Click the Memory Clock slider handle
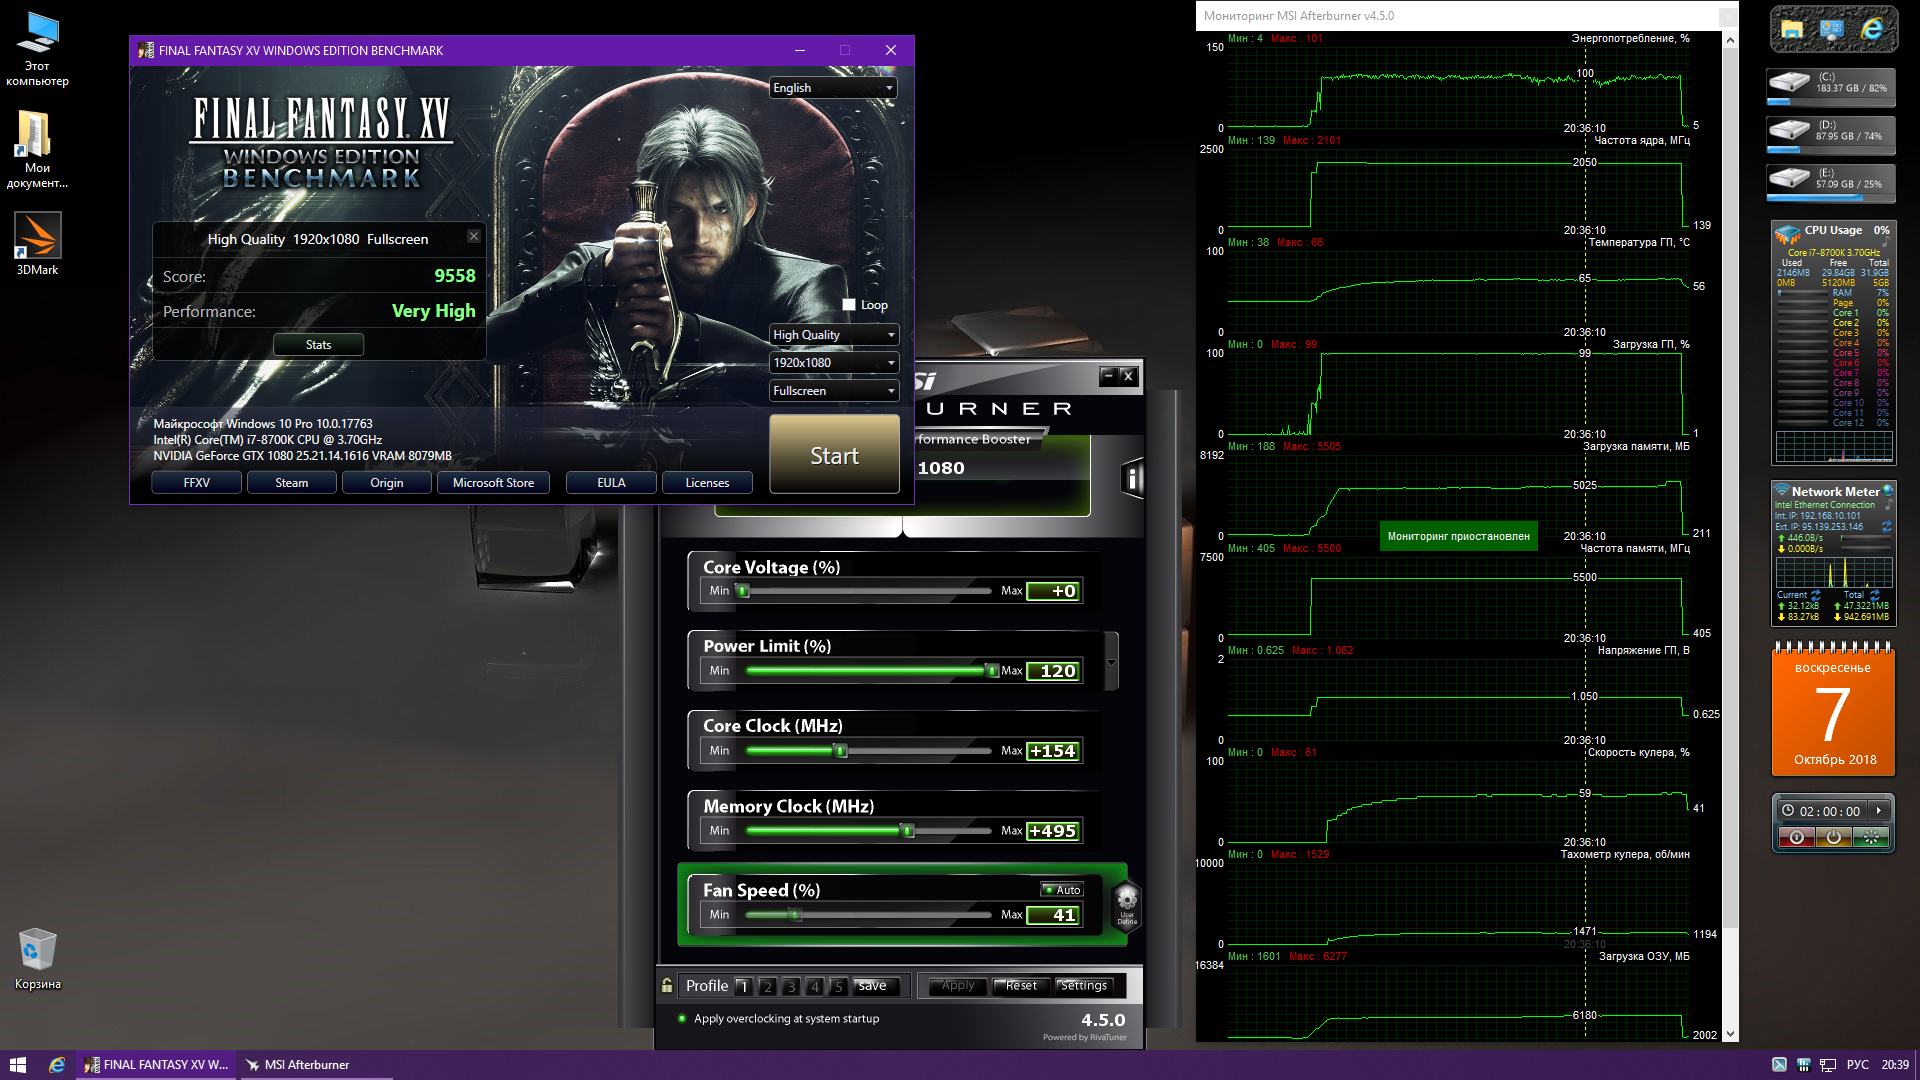Viewport: 1920px width, 1080px height. click(907, 831)
